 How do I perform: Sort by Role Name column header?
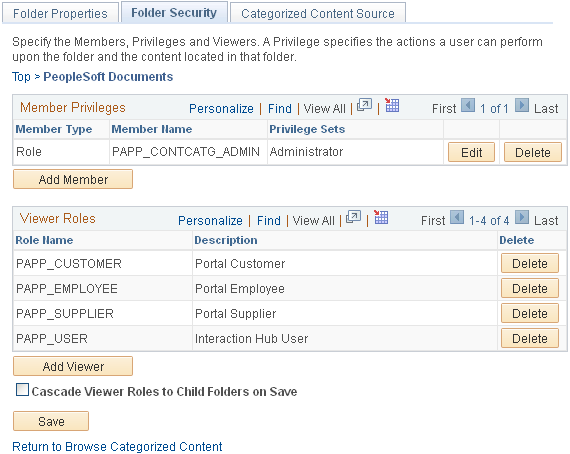tap(44, 240)
